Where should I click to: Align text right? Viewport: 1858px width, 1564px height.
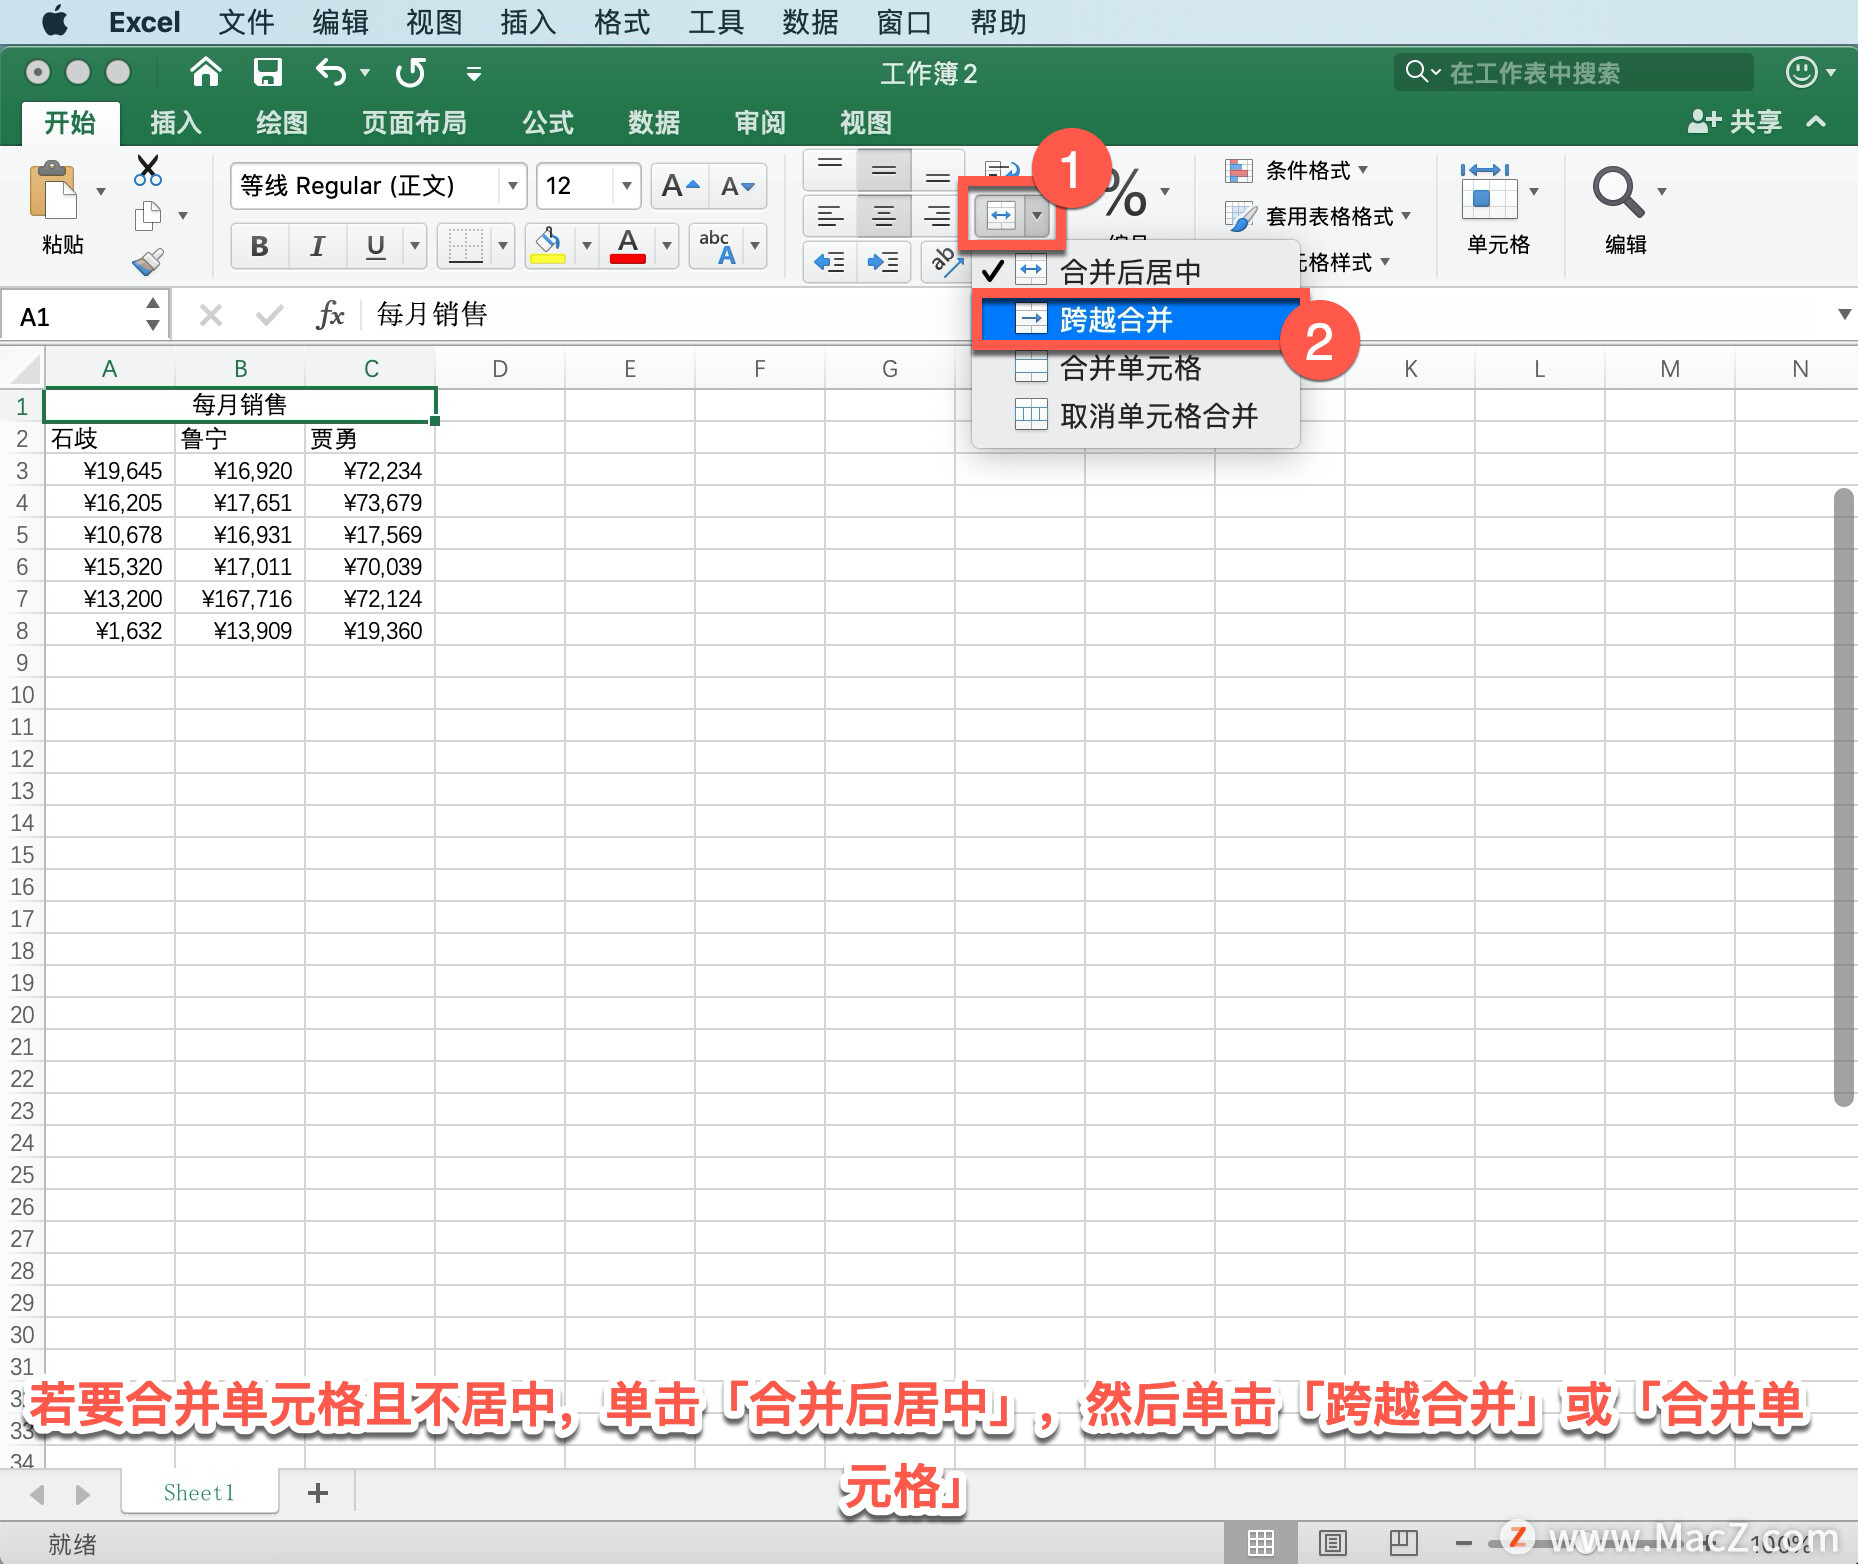coord(937,215)
